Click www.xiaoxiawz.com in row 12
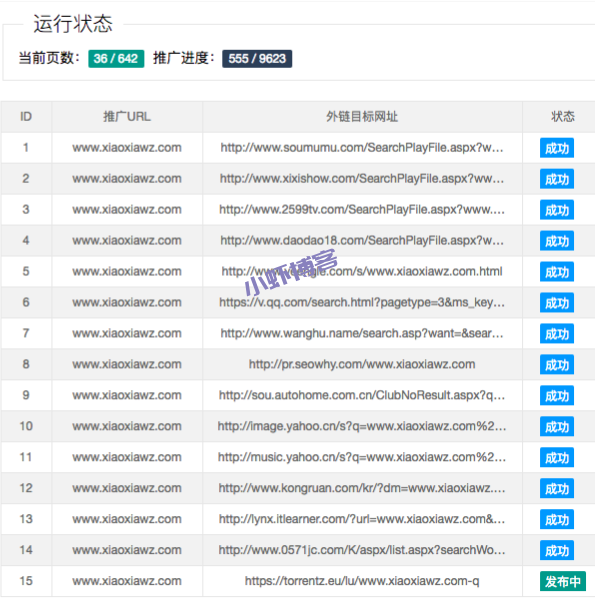The height and width of the screenshot is (599, 595). 127,488
